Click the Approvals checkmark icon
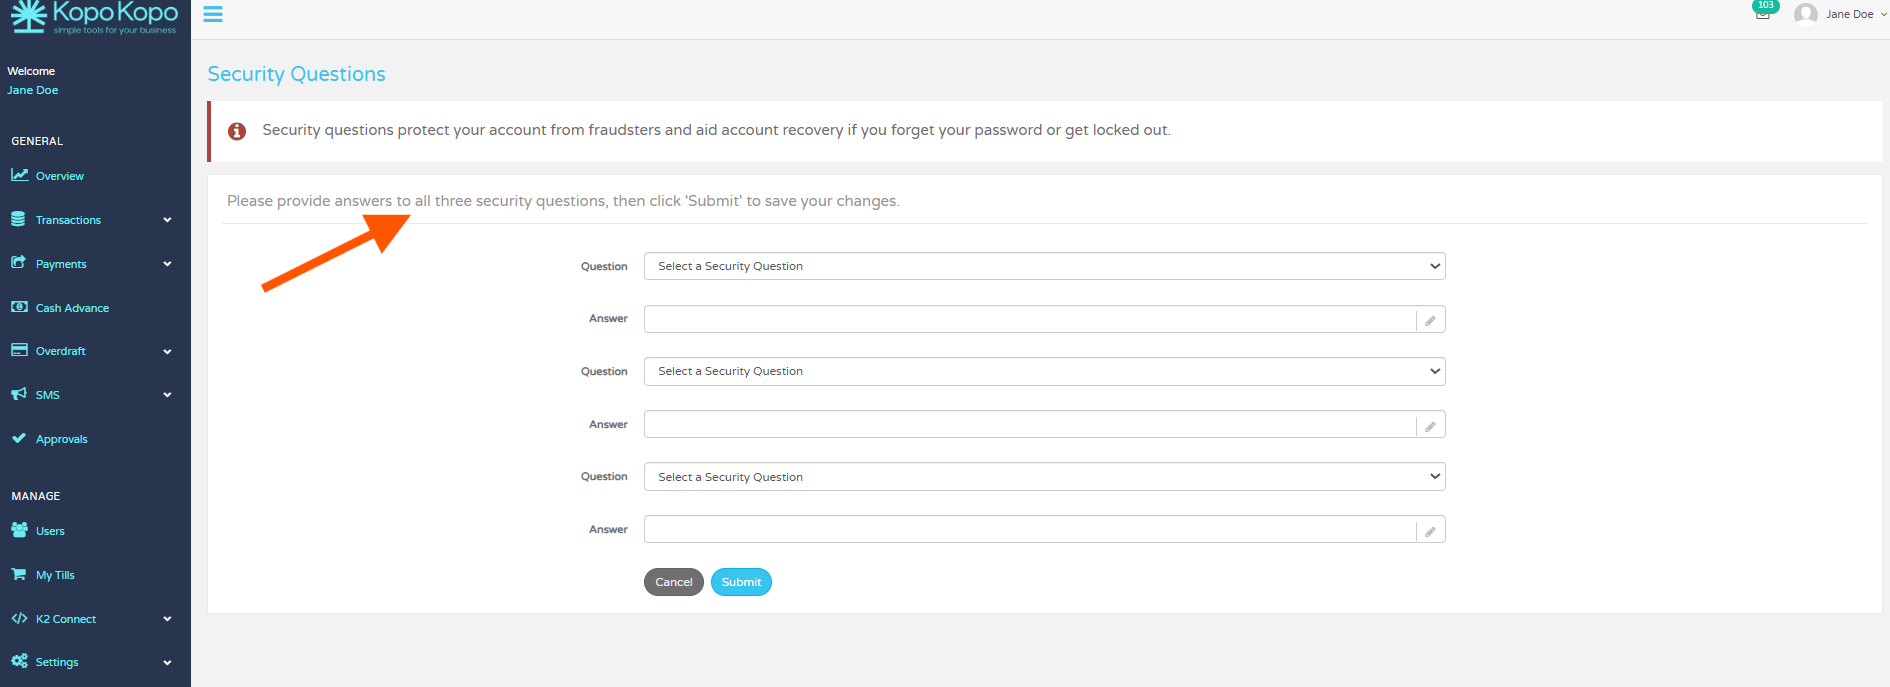The height and width of the screenshot is (687, 1890). (x=19, y=438)
